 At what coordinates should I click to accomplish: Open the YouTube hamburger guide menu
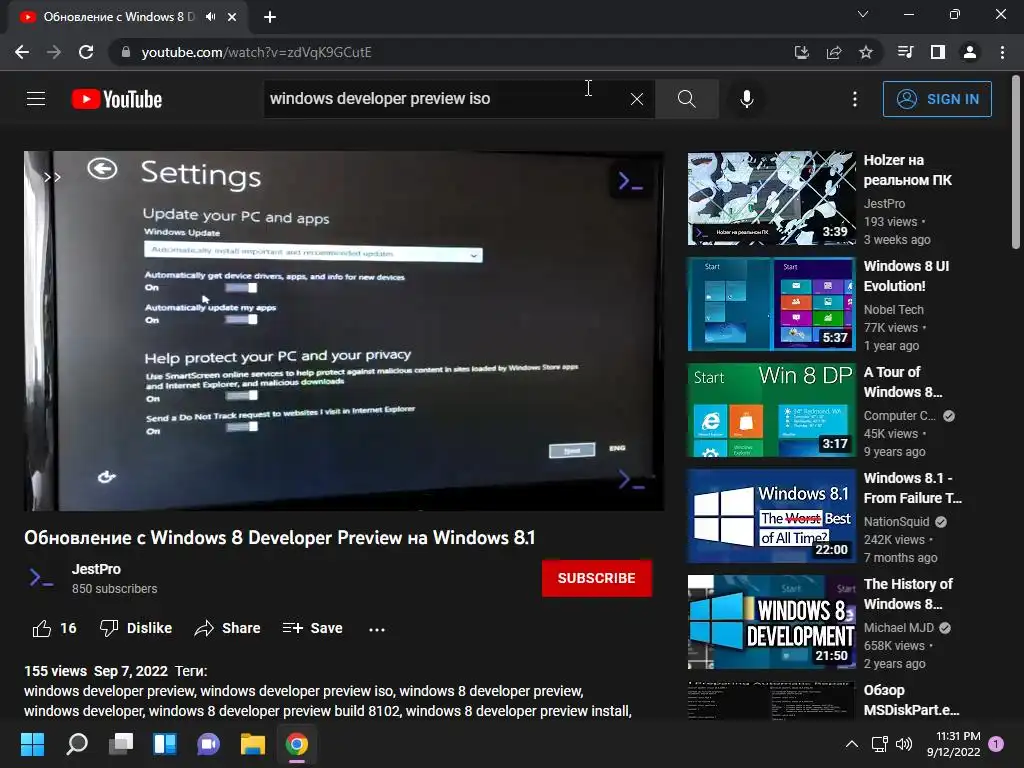pyautogui.click(x=36, y=99)
